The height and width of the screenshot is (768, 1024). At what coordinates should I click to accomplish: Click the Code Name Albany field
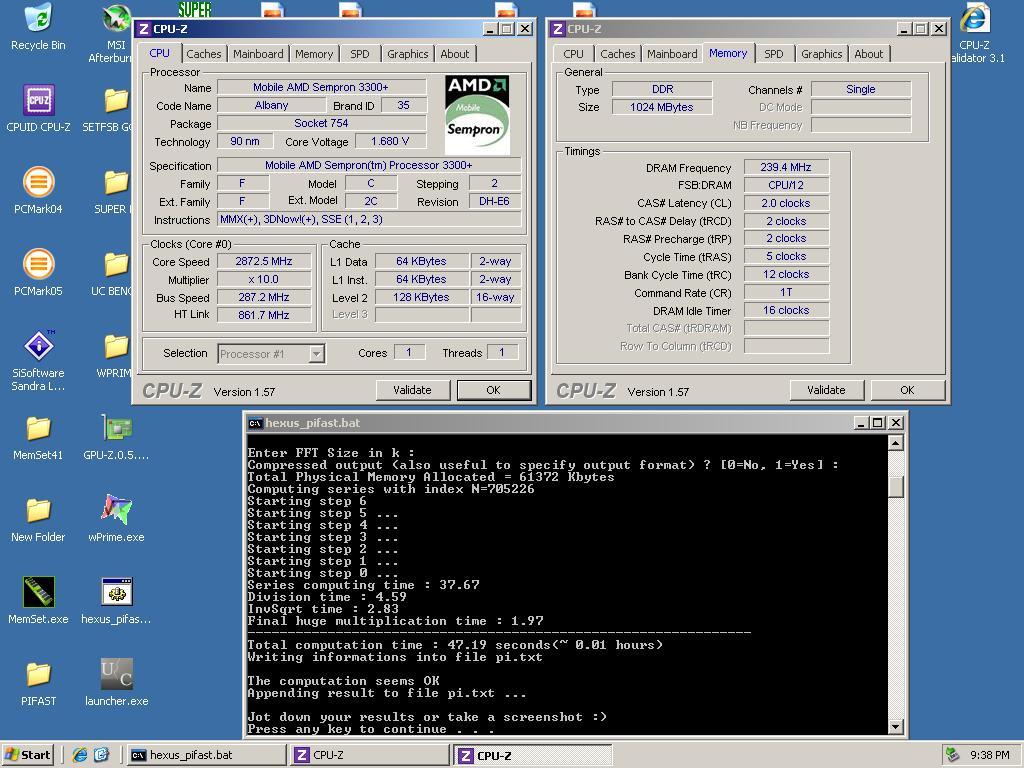pos(272,105)
